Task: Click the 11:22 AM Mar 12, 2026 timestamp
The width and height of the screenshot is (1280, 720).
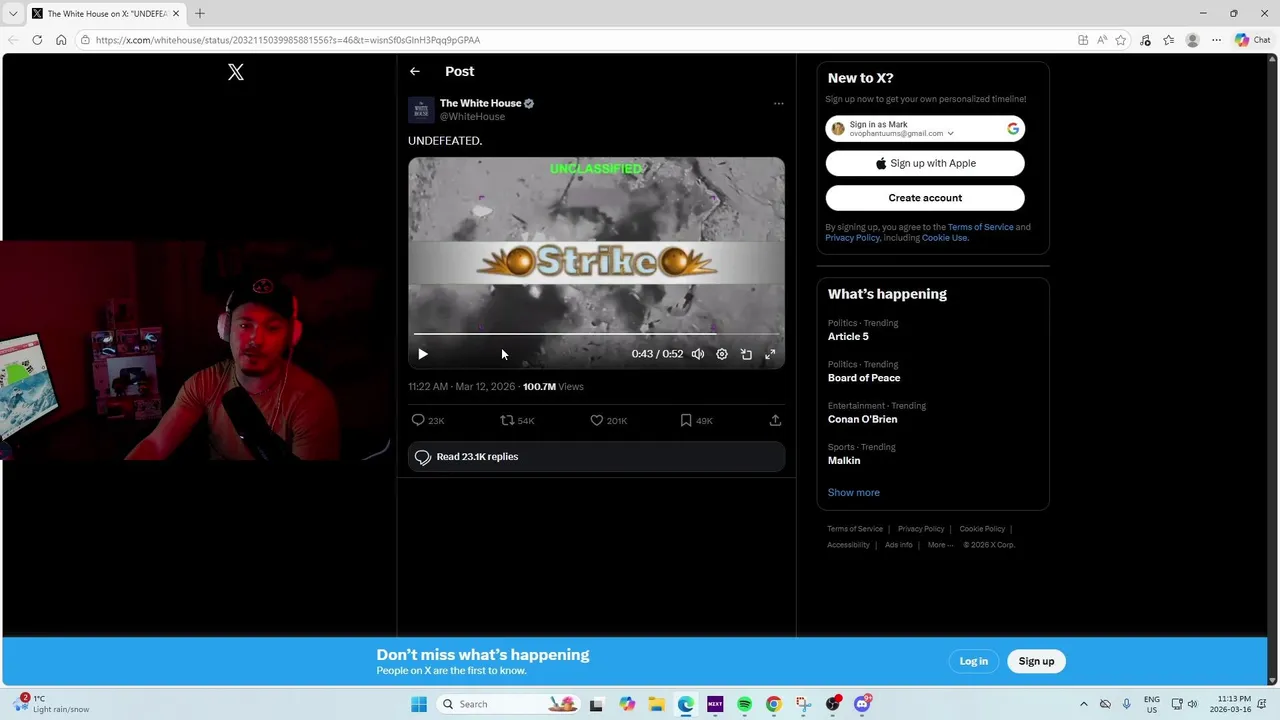Action: pyautogui.click(x=461, y=386)
